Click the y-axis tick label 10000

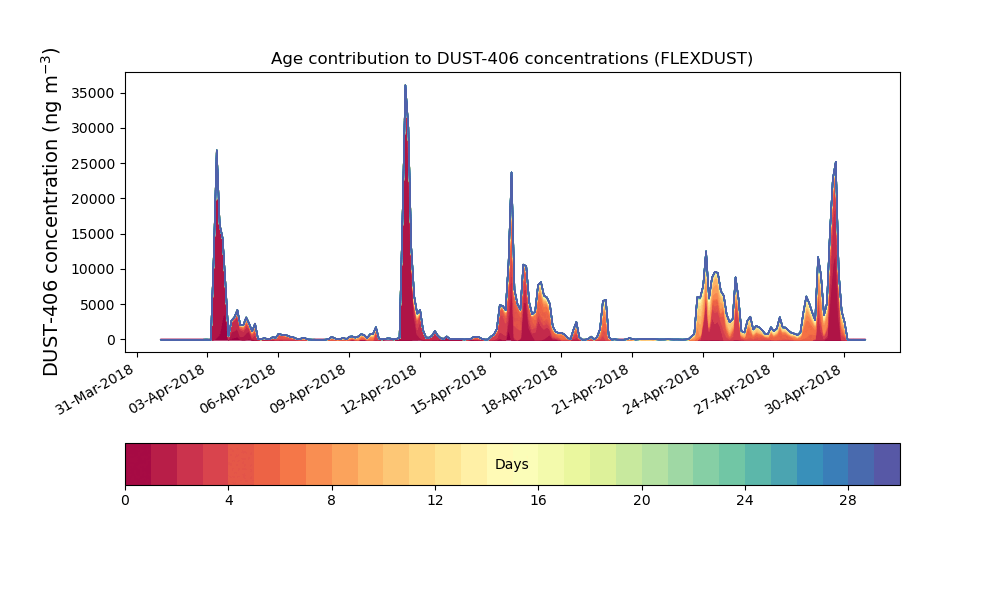pos(93,269)
